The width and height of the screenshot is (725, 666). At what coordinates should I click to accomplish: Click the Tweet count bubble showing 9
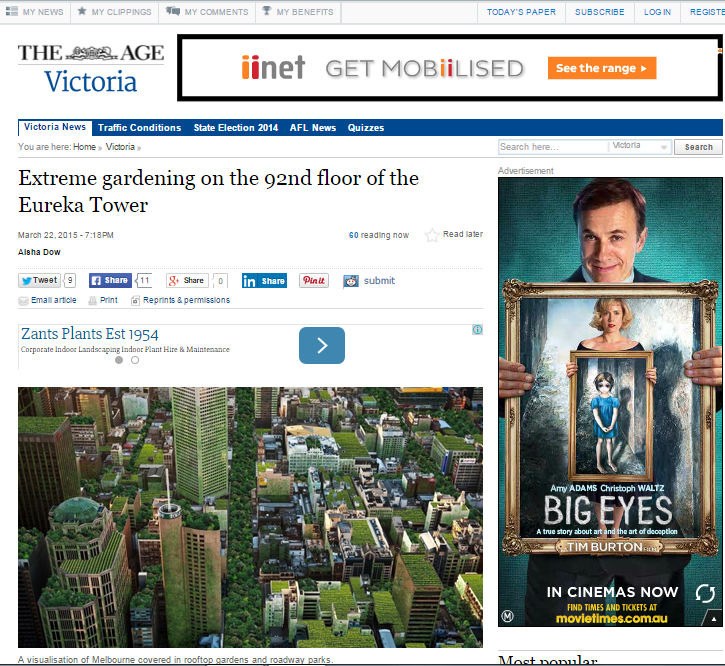pyautogui.click(x=69, y=280)
